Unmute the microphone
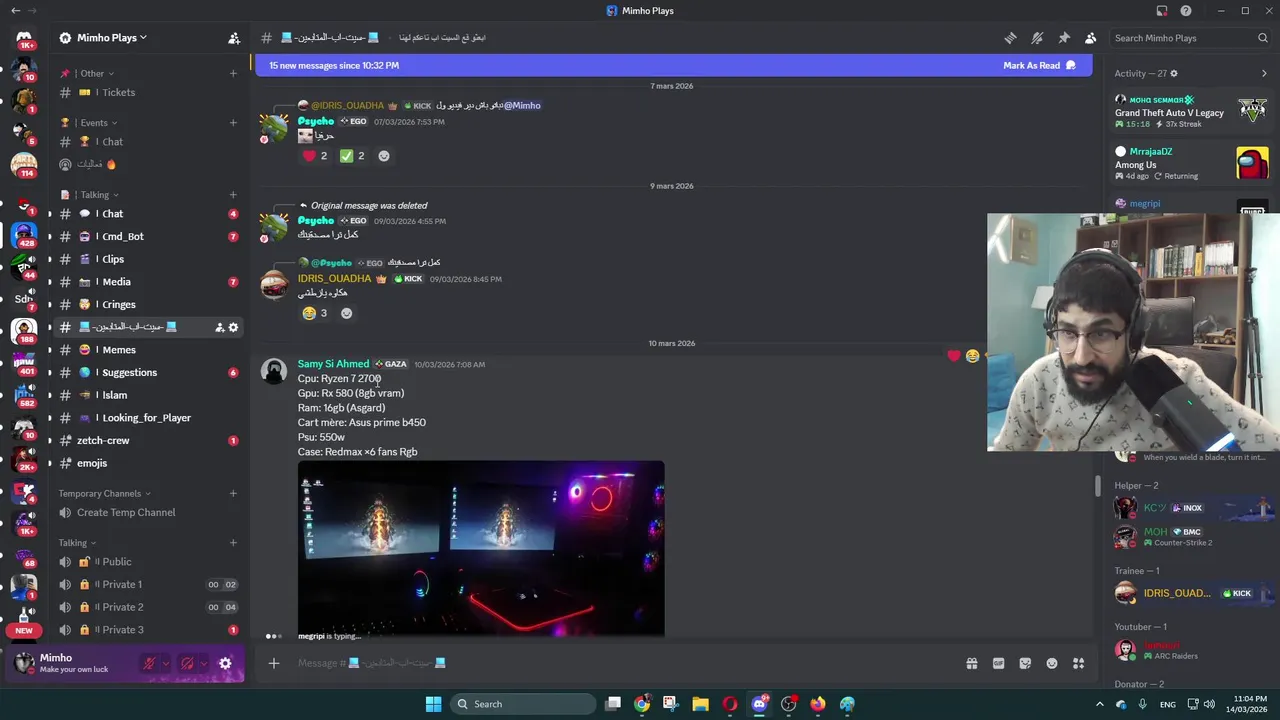The width and height of the screenshot is (1280, 720). 149,663
